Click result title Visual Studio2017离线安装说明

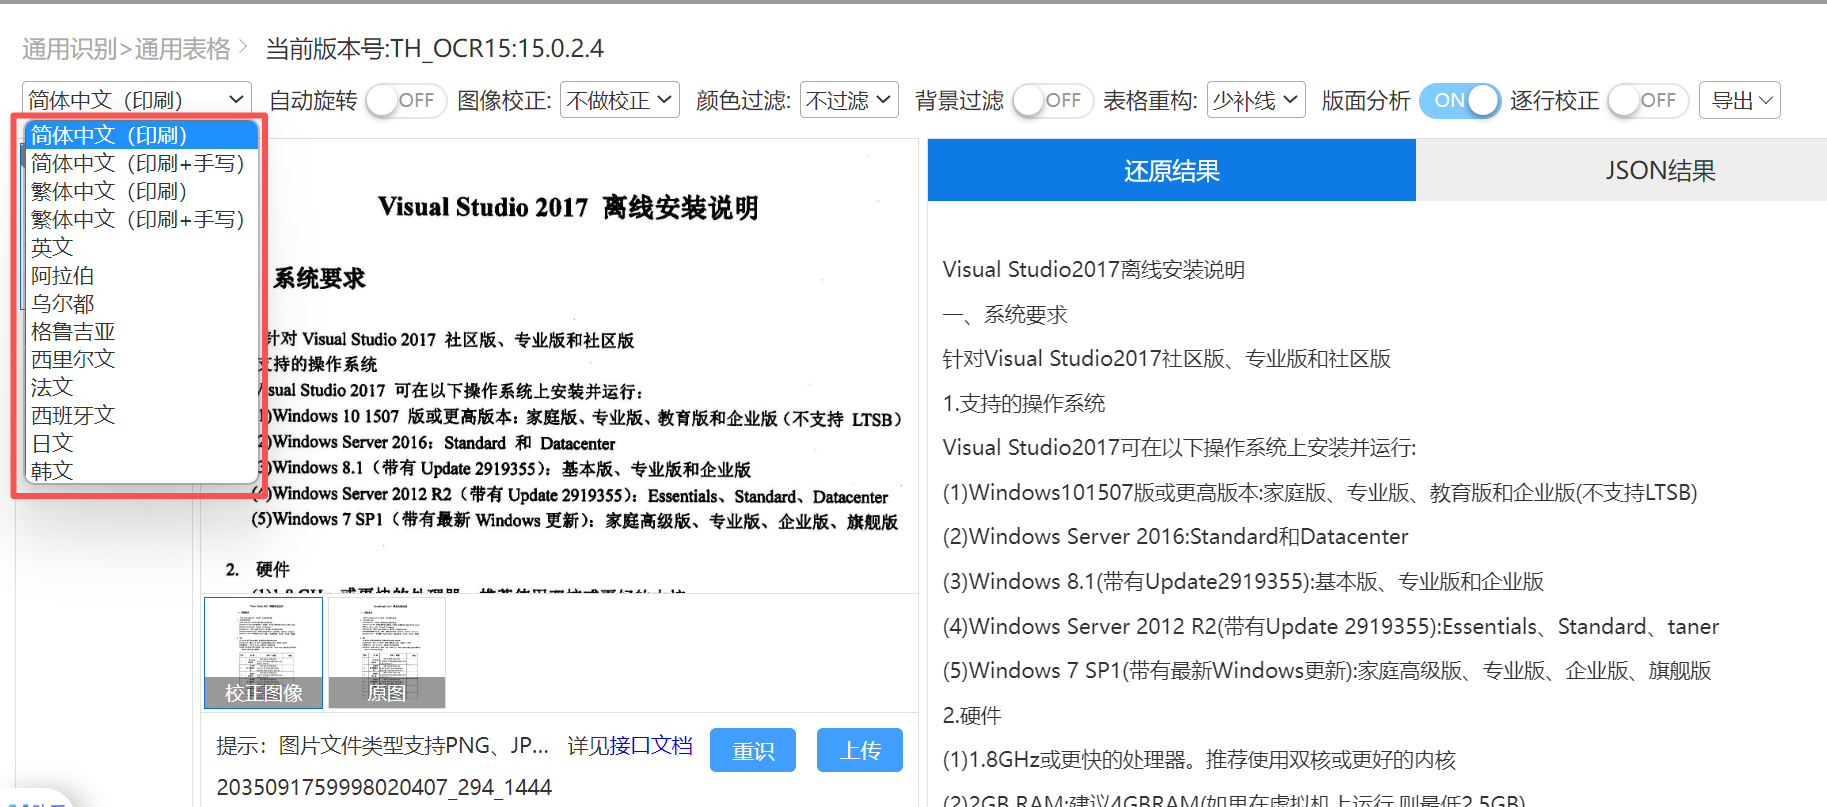pos(1094,270)
